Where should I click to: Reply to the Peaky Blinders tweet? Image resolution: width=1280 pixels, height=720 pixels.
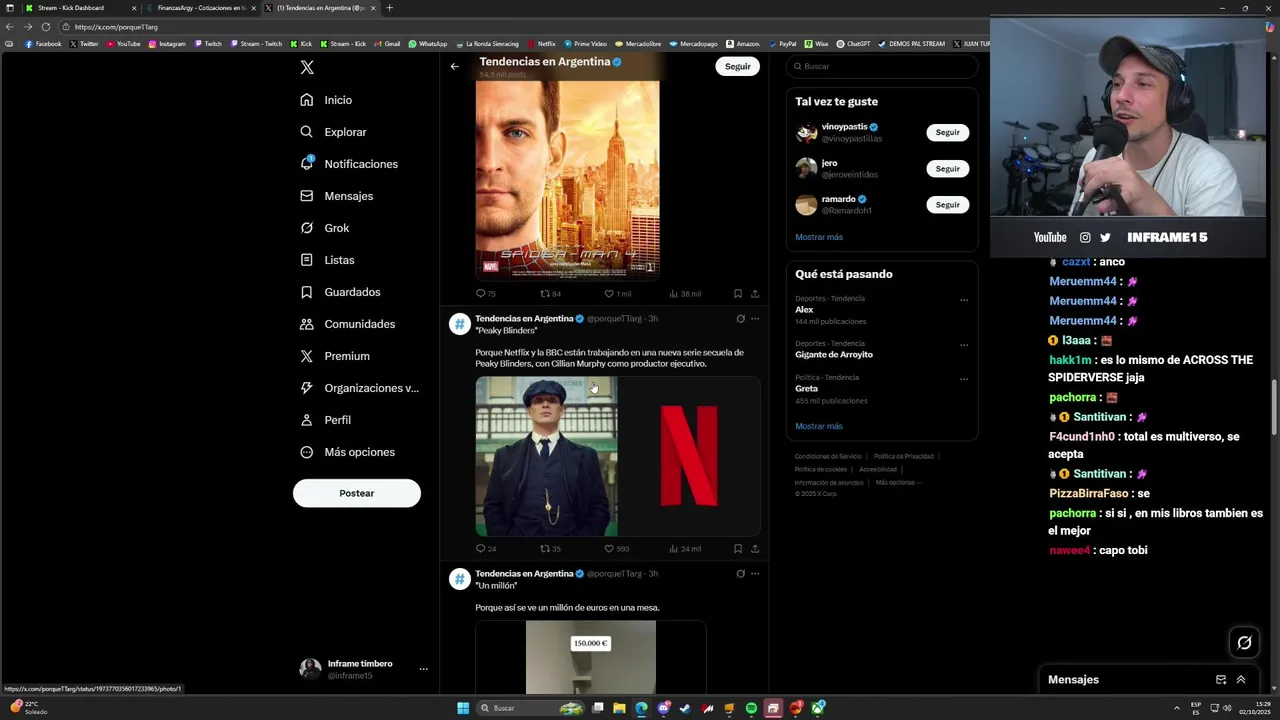[x=486, y=549]
